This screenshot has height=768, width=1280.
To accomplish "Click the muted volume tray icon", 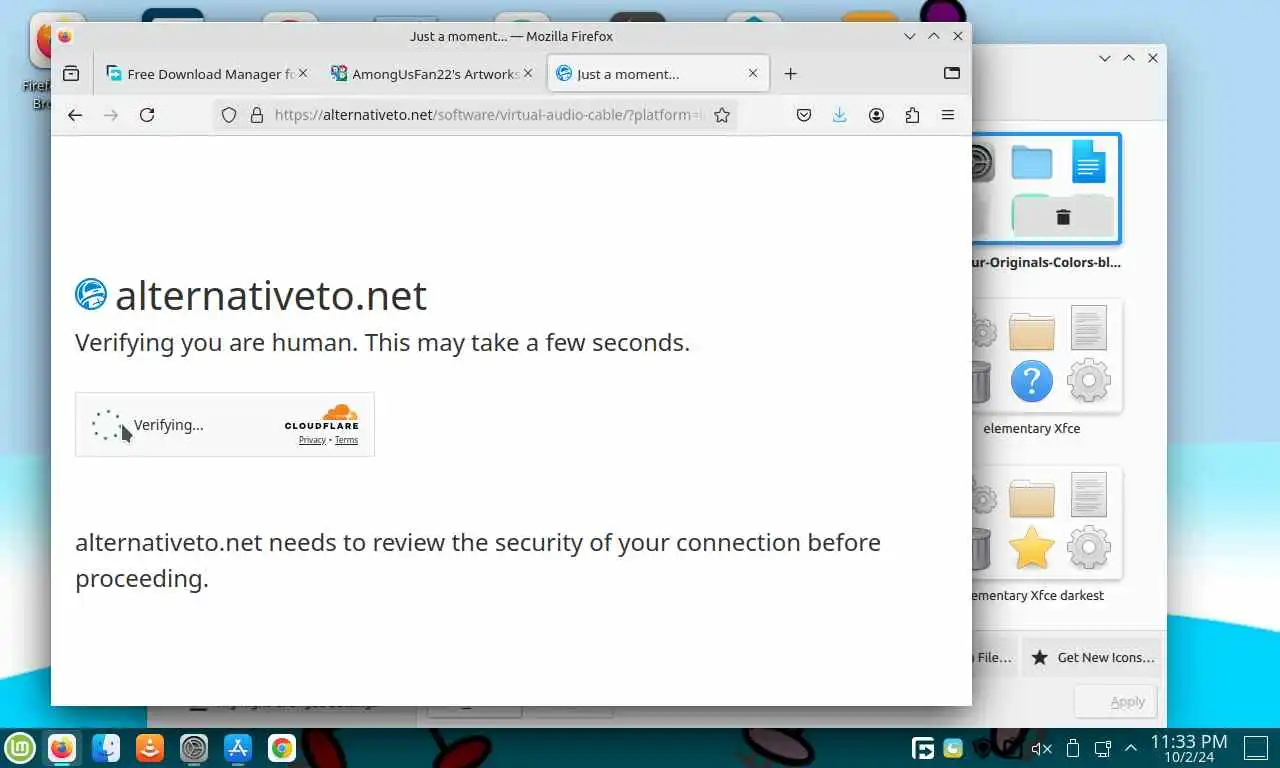I will pos(1041,748).
